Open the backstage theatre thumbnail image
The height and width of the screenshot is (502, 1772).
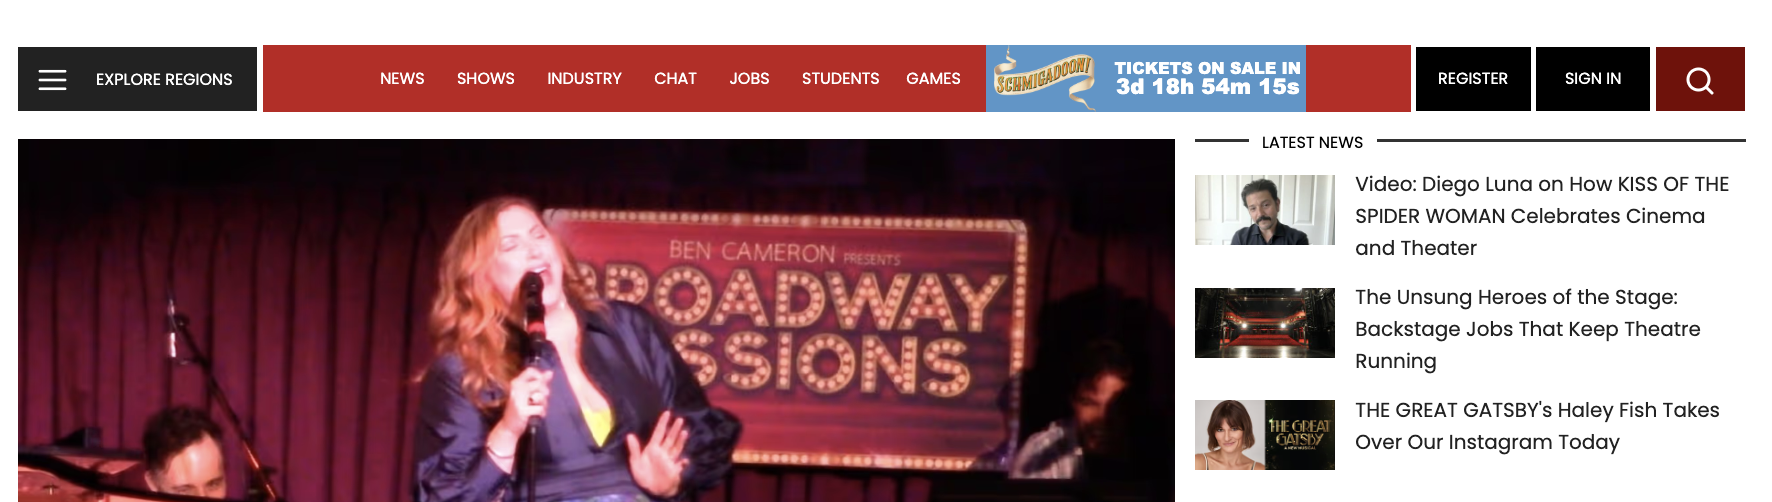tap(1265, 323)
